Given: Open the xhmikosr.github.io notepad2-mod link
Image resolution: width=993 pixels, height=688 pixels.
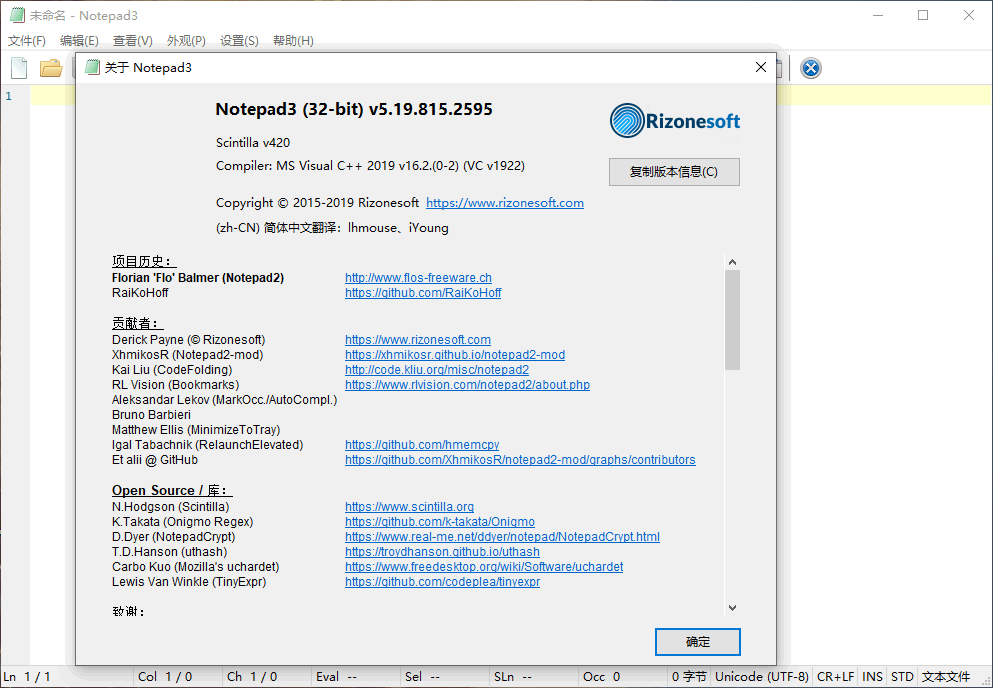Looking at the screenshot, I should click(x=455, y=355).
